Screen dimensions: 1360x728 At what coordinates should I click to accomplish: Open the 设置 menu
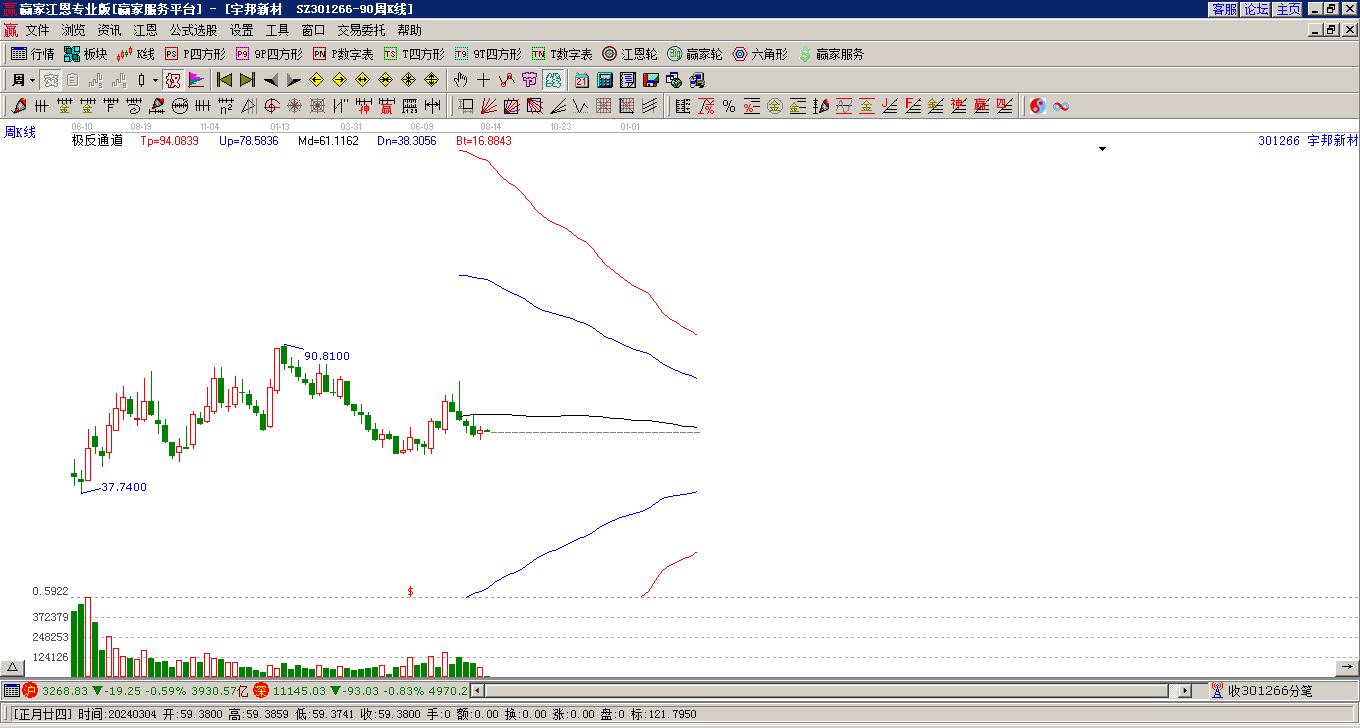point(241,31)
